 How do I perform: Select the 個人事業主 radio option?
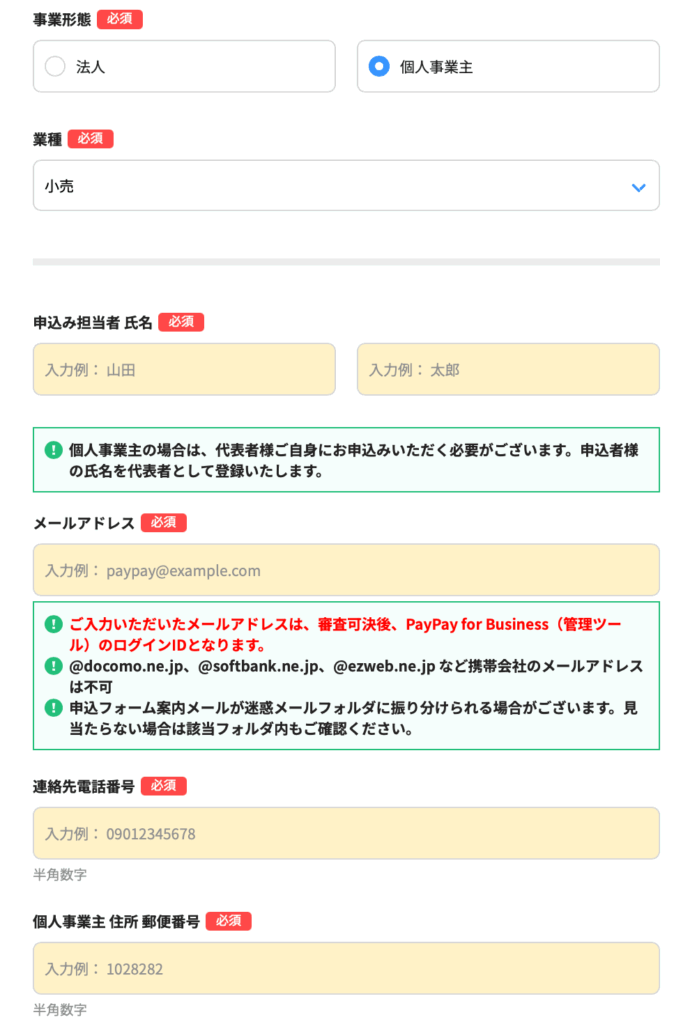coord(379,67)
